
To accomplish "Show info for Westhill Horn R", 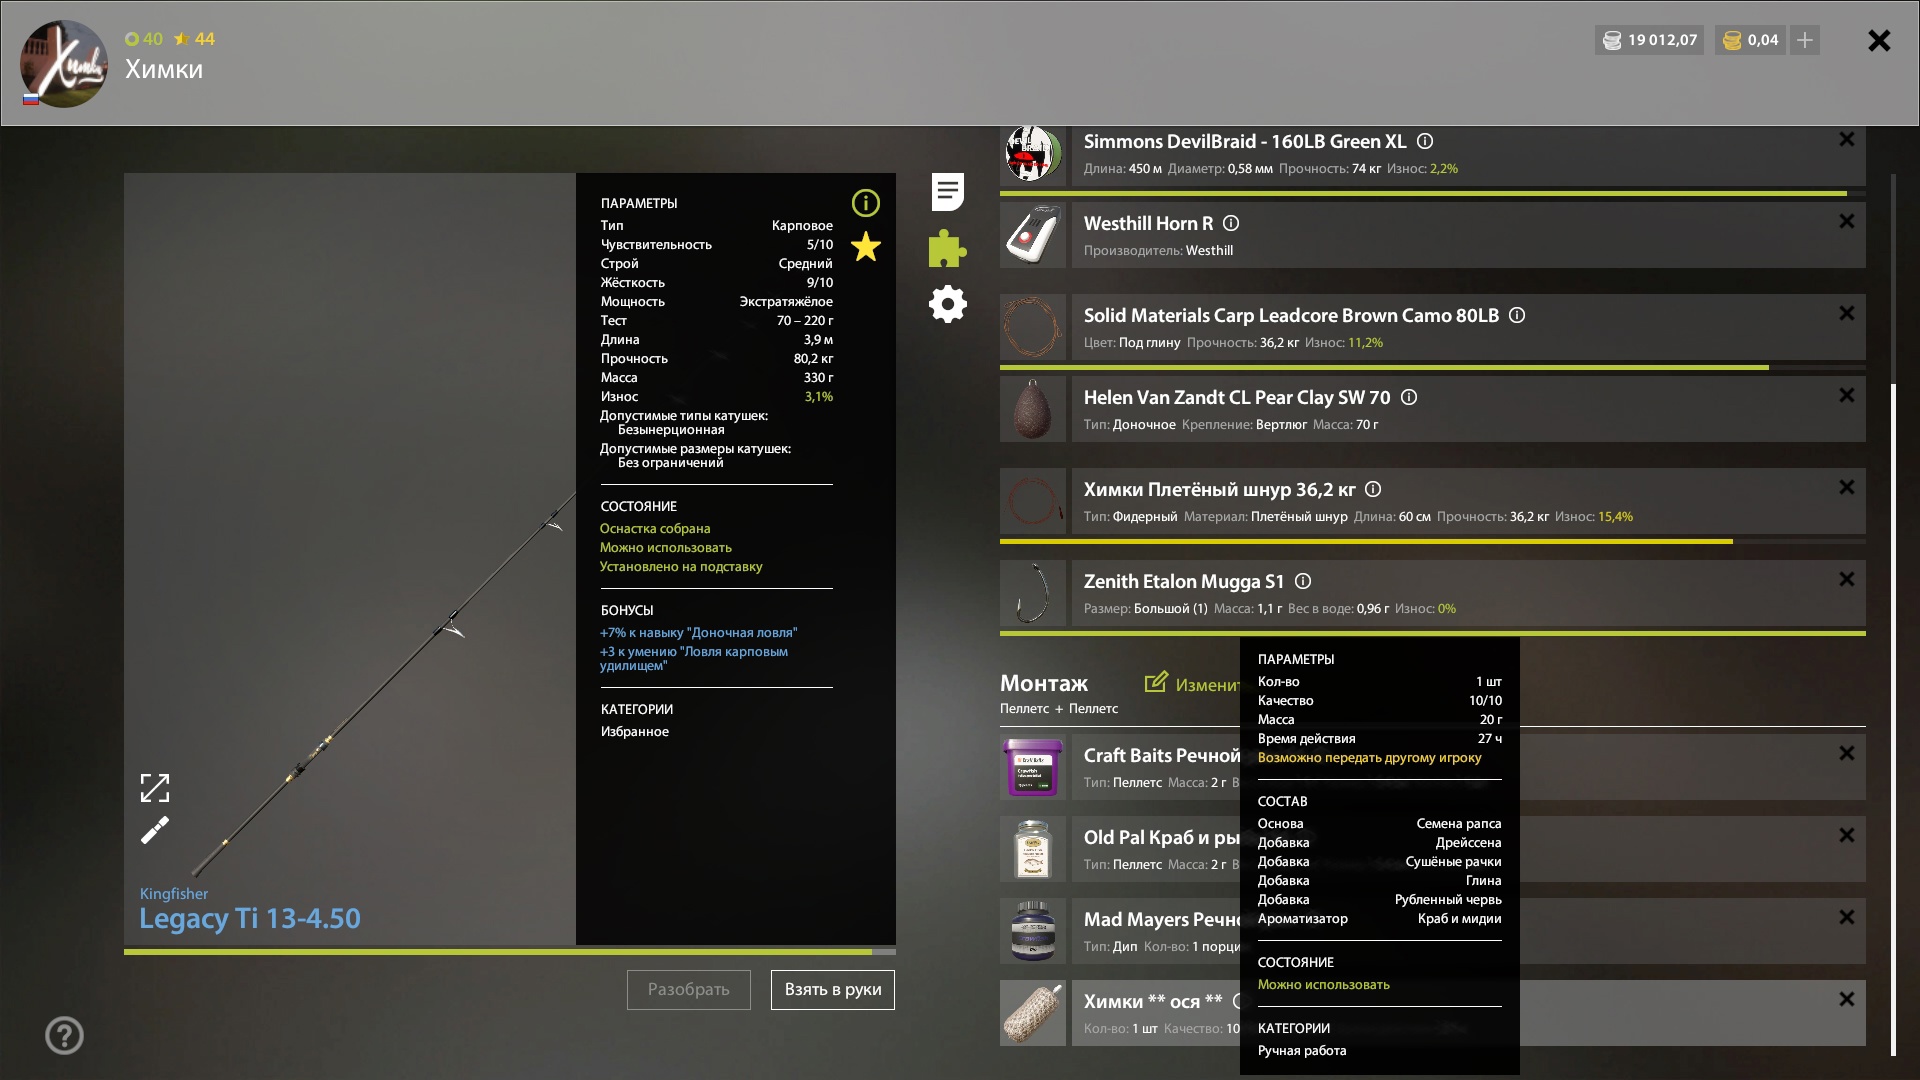I will (1231, 224).
